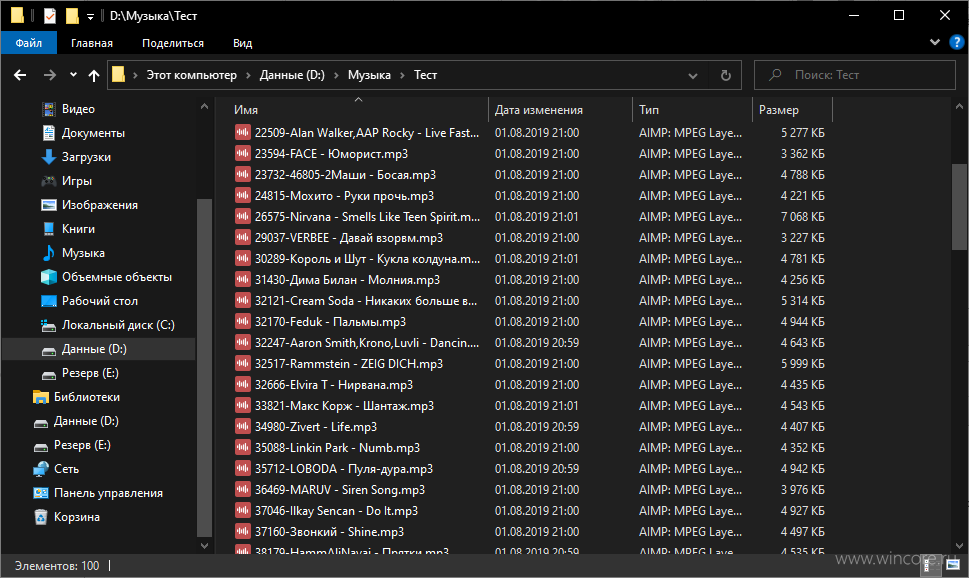This screenshot has width=969, height=578.
Task: Click the Back navigation arrow
Action: pyautogui.click(x=20, y=75)
